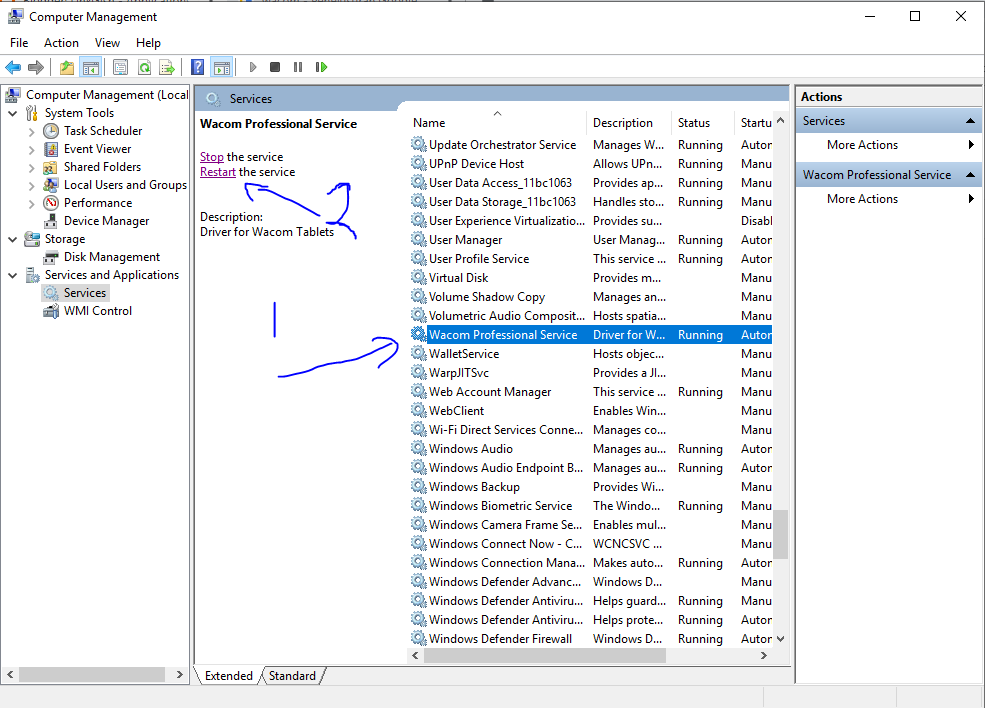This screenshot has width=985, height=708.
Task: Click the Restart the service link
Action: pyautogui.click(x=218, y=172)
